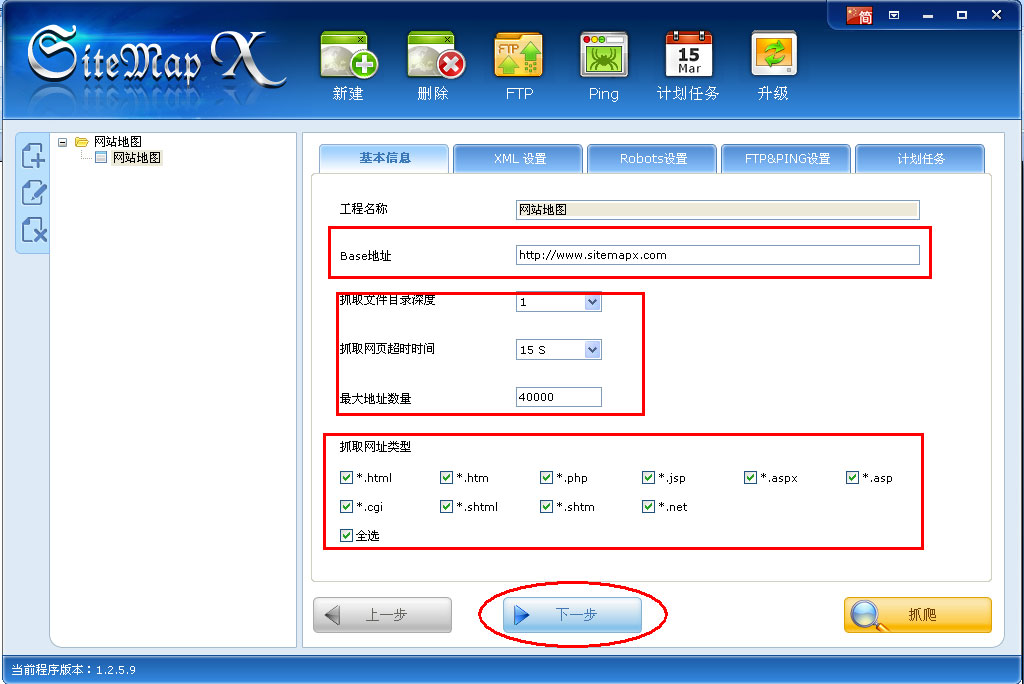Click the edit project sidebar icon
Viewport: 1024px width, 684px height.
pos(34,193)
